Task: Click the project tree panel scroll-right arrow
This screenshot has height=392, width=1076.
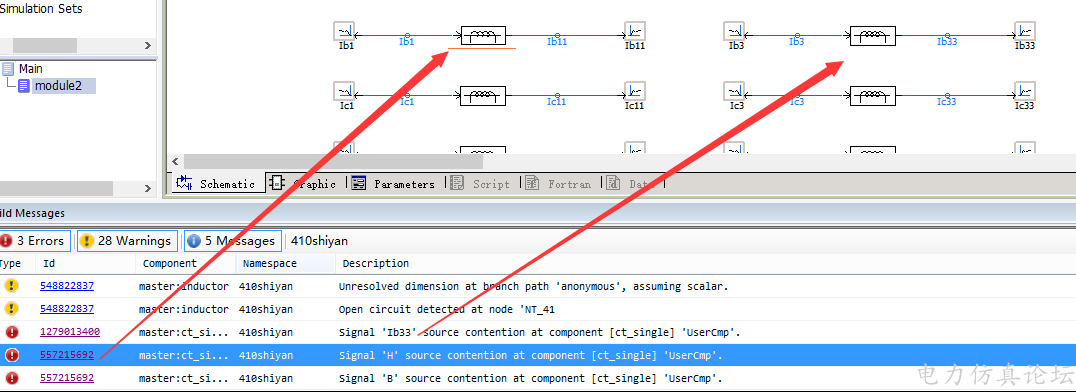Action: 148,188
